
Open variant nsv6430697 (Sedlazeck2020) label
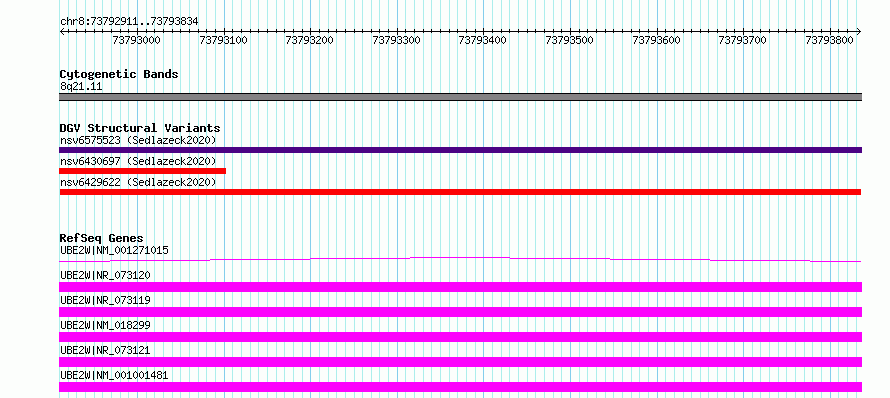pyautogui.click(x=138, y=161)
